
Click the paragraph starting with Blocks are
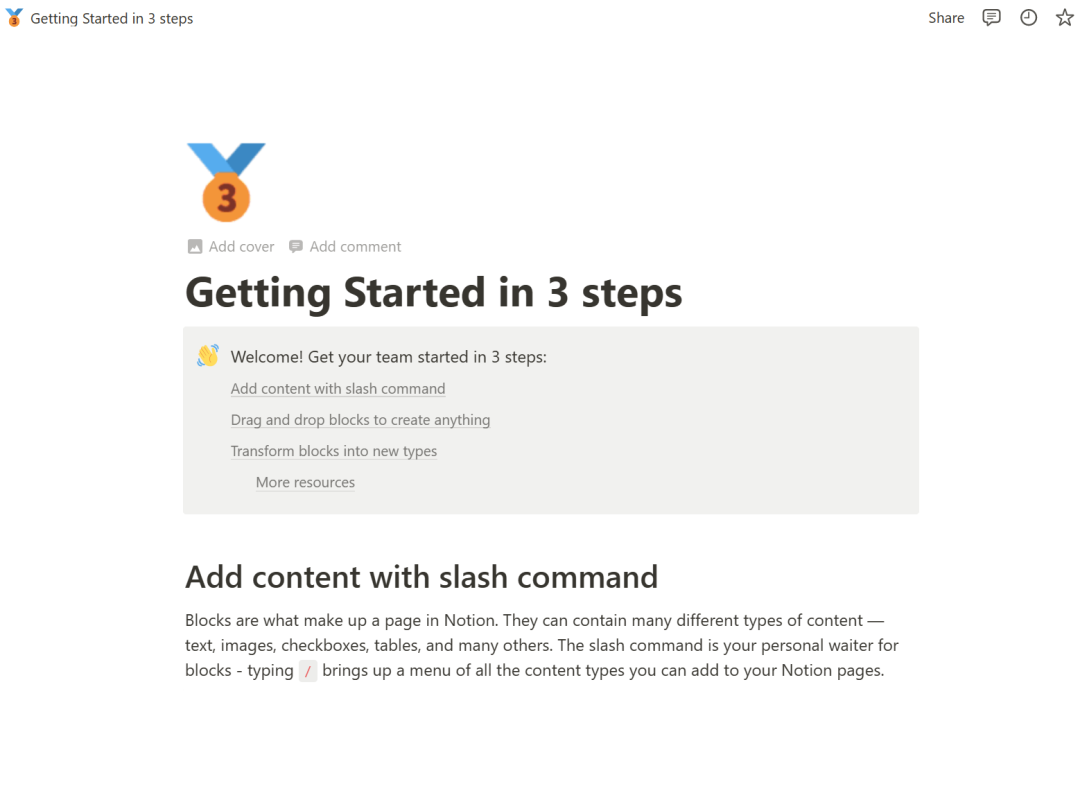(x=534, y=645)
